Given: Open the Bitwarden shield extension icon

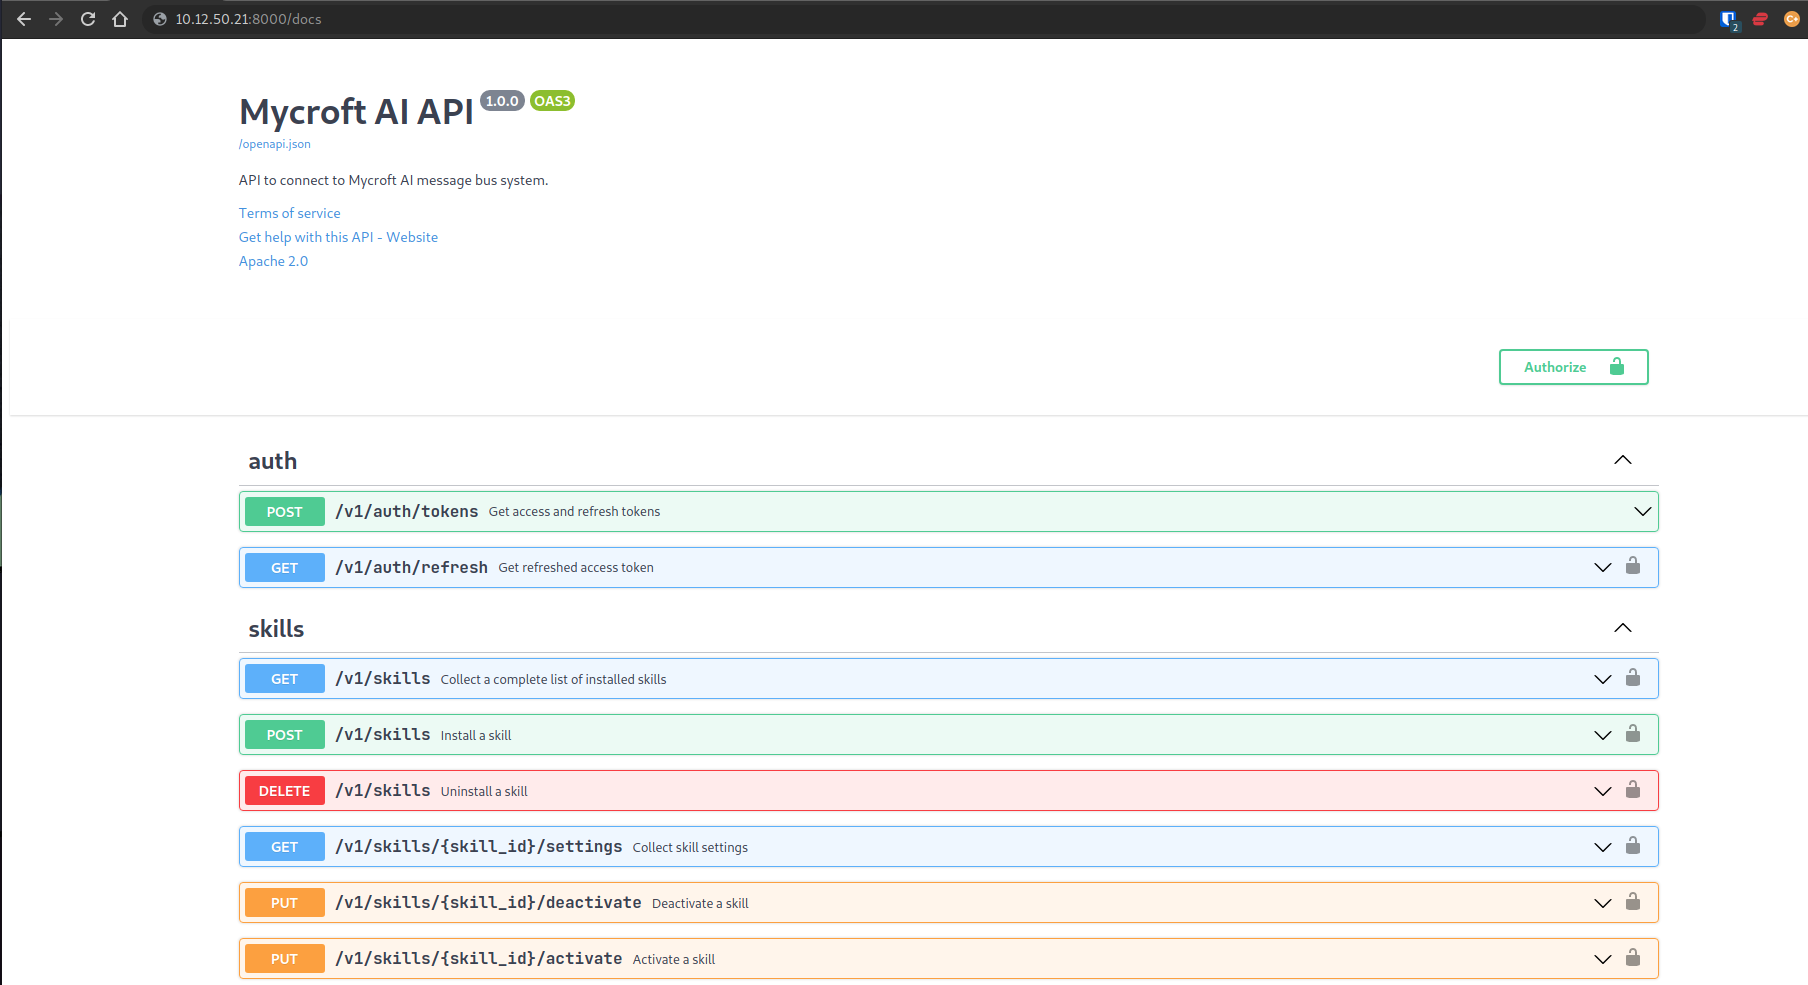Looking at the screenshot, I should click(1728, 19).
